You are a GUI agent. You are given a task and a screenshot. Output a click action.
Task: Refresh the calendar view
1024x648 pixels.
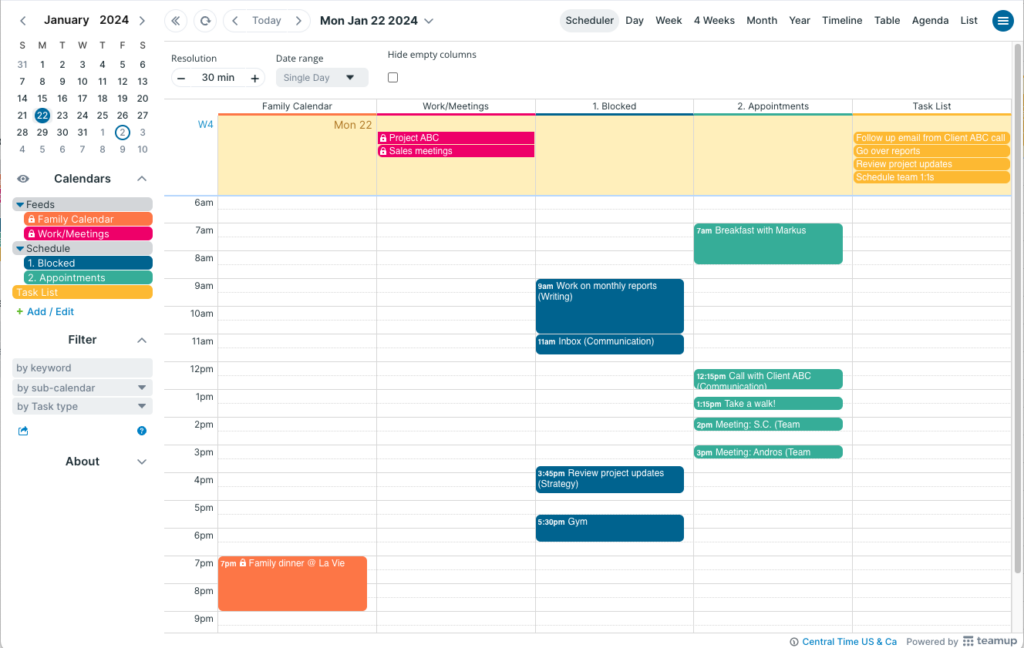coord(206,20)
